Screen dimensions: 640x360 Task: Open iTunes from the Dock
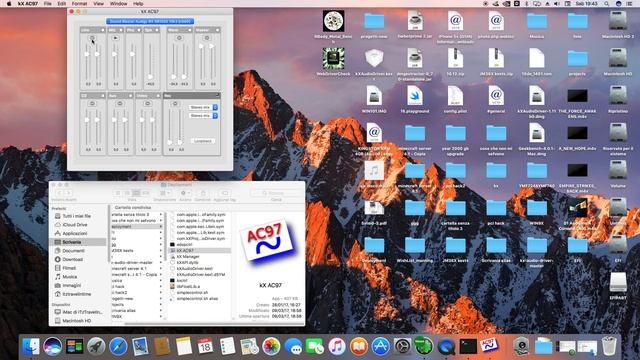(x=337, y=346)
